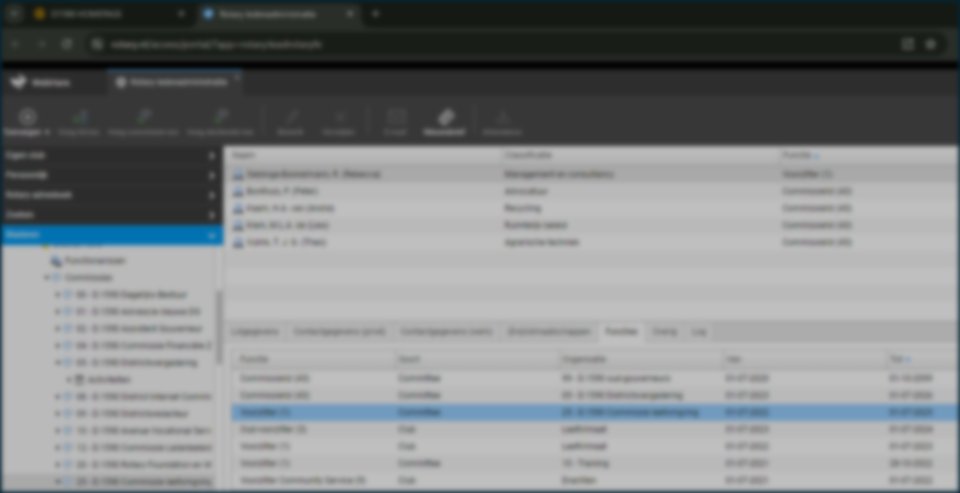
Task: Click the Verwijder delete icon
Action: click(338, 117)
